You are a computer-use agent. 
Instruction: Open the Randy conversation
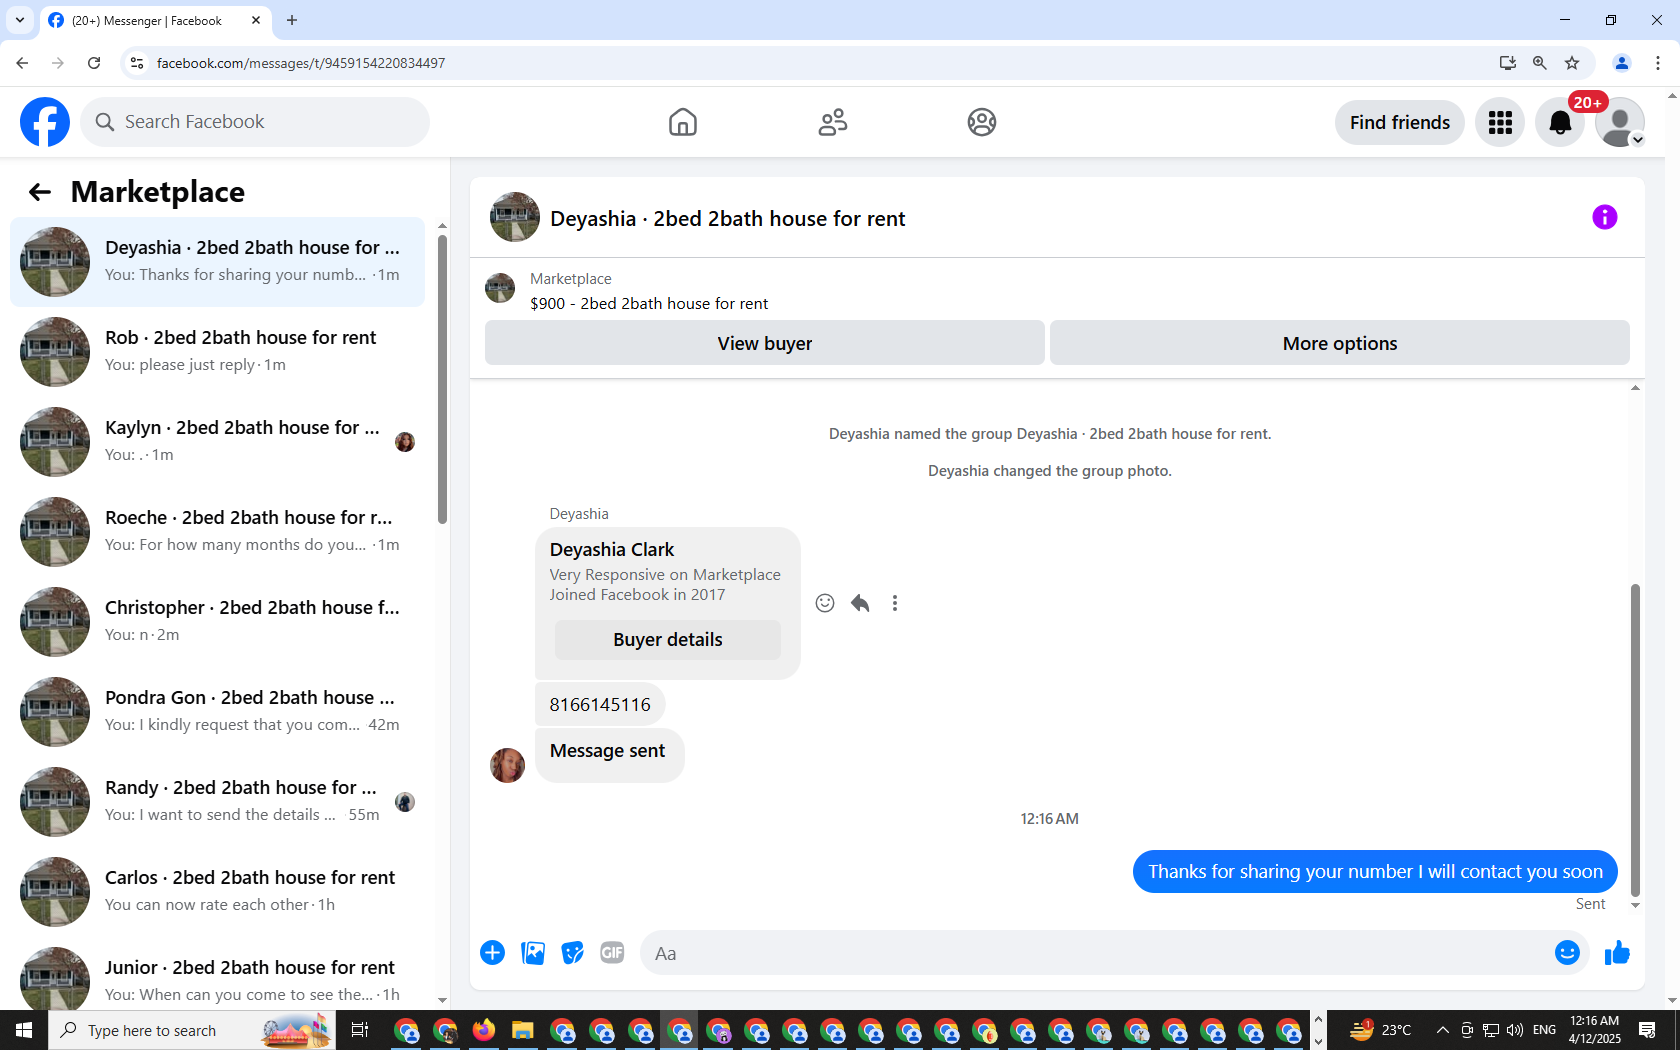218,802
